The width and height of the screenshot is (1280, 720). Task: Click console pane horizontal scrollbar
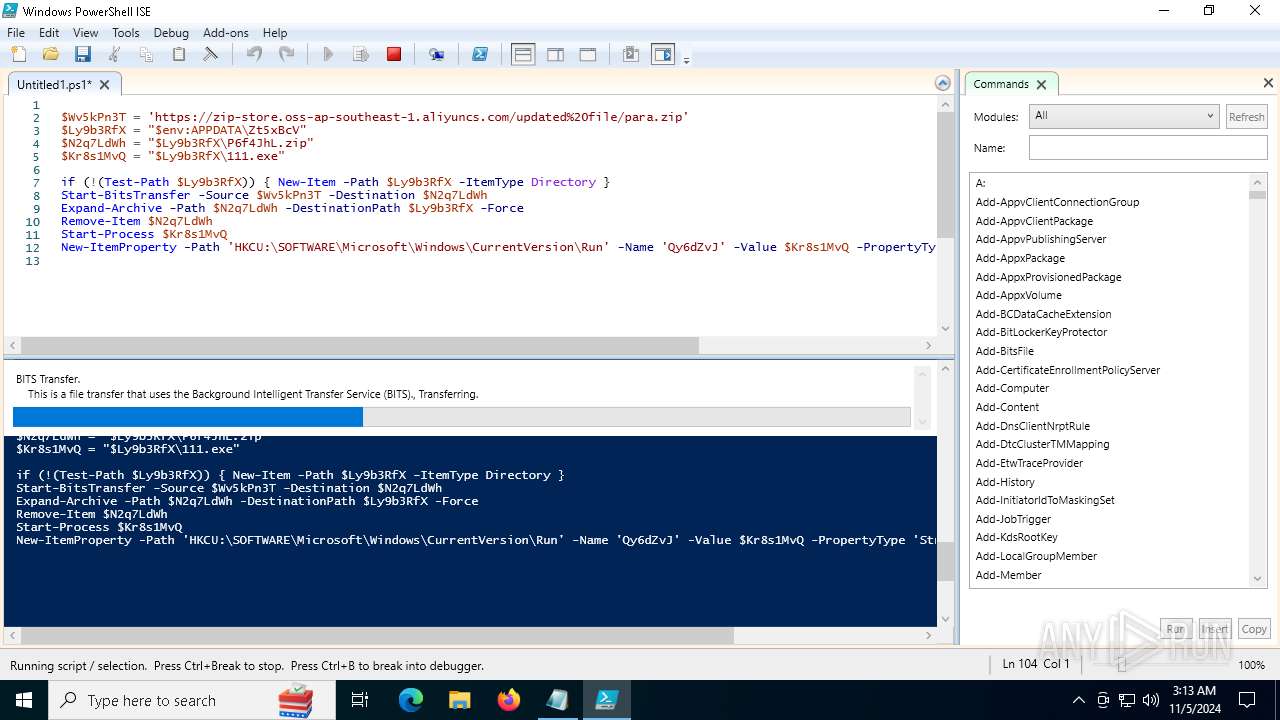pyautogui.click(x=377, y=636)
